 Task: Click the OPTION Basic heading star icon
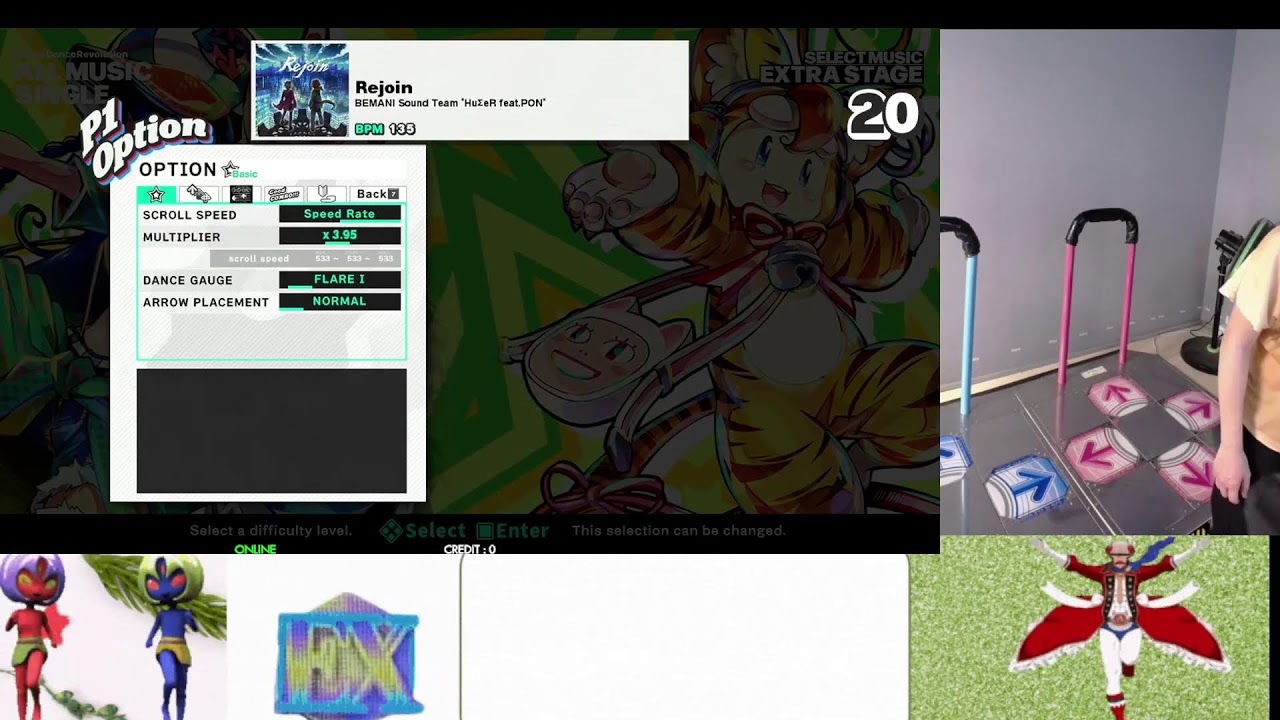click(x=230, y=168)
